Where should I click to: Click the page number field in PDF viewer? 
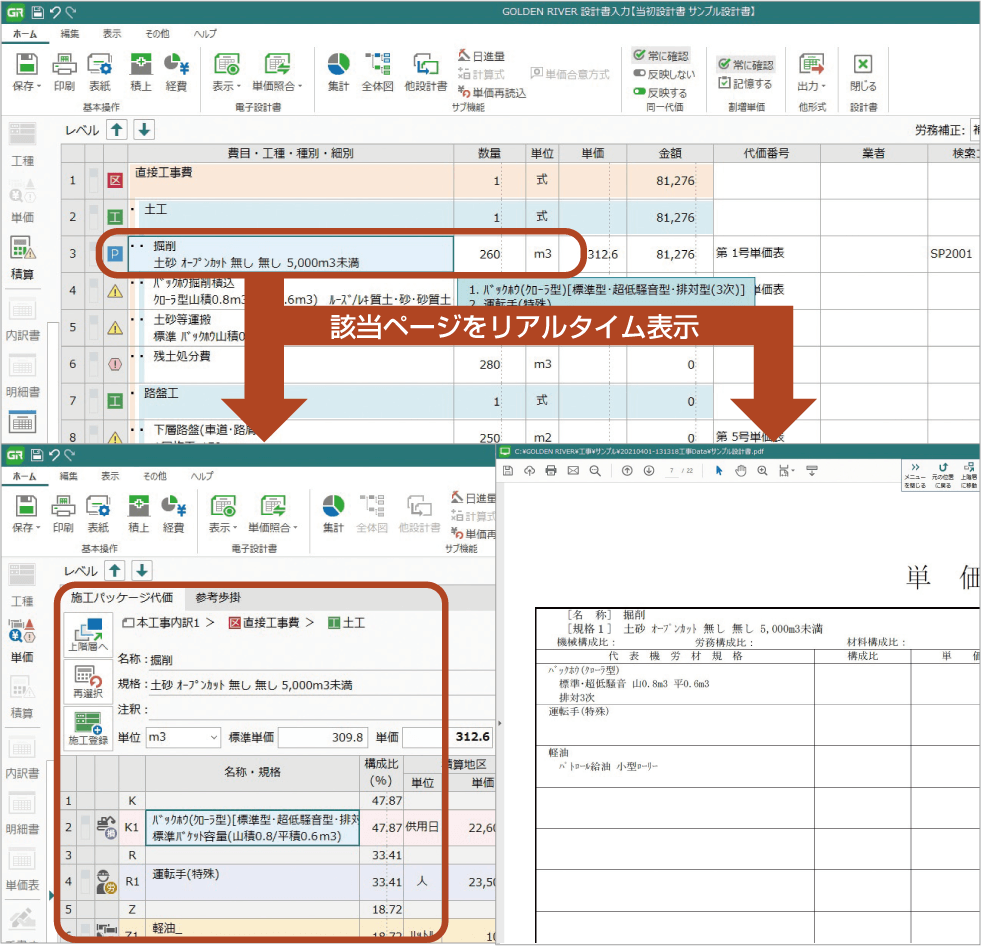click(x=672, y=470)
